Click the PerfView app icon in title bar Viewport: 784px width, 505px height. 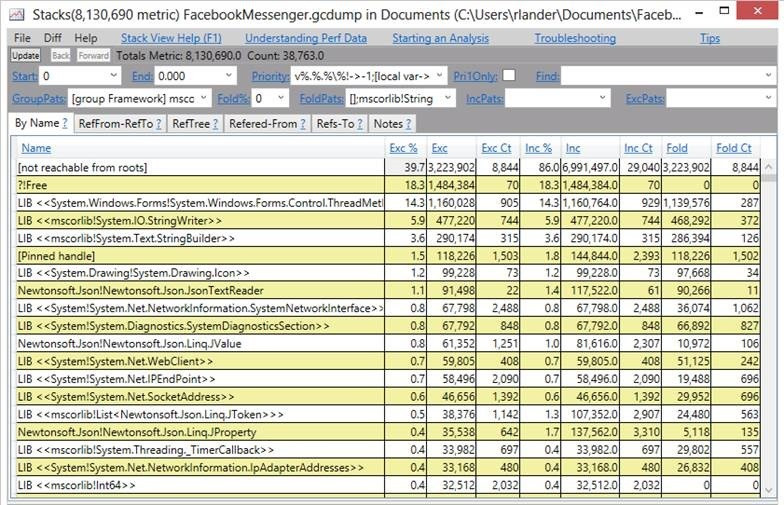(16, 14)
